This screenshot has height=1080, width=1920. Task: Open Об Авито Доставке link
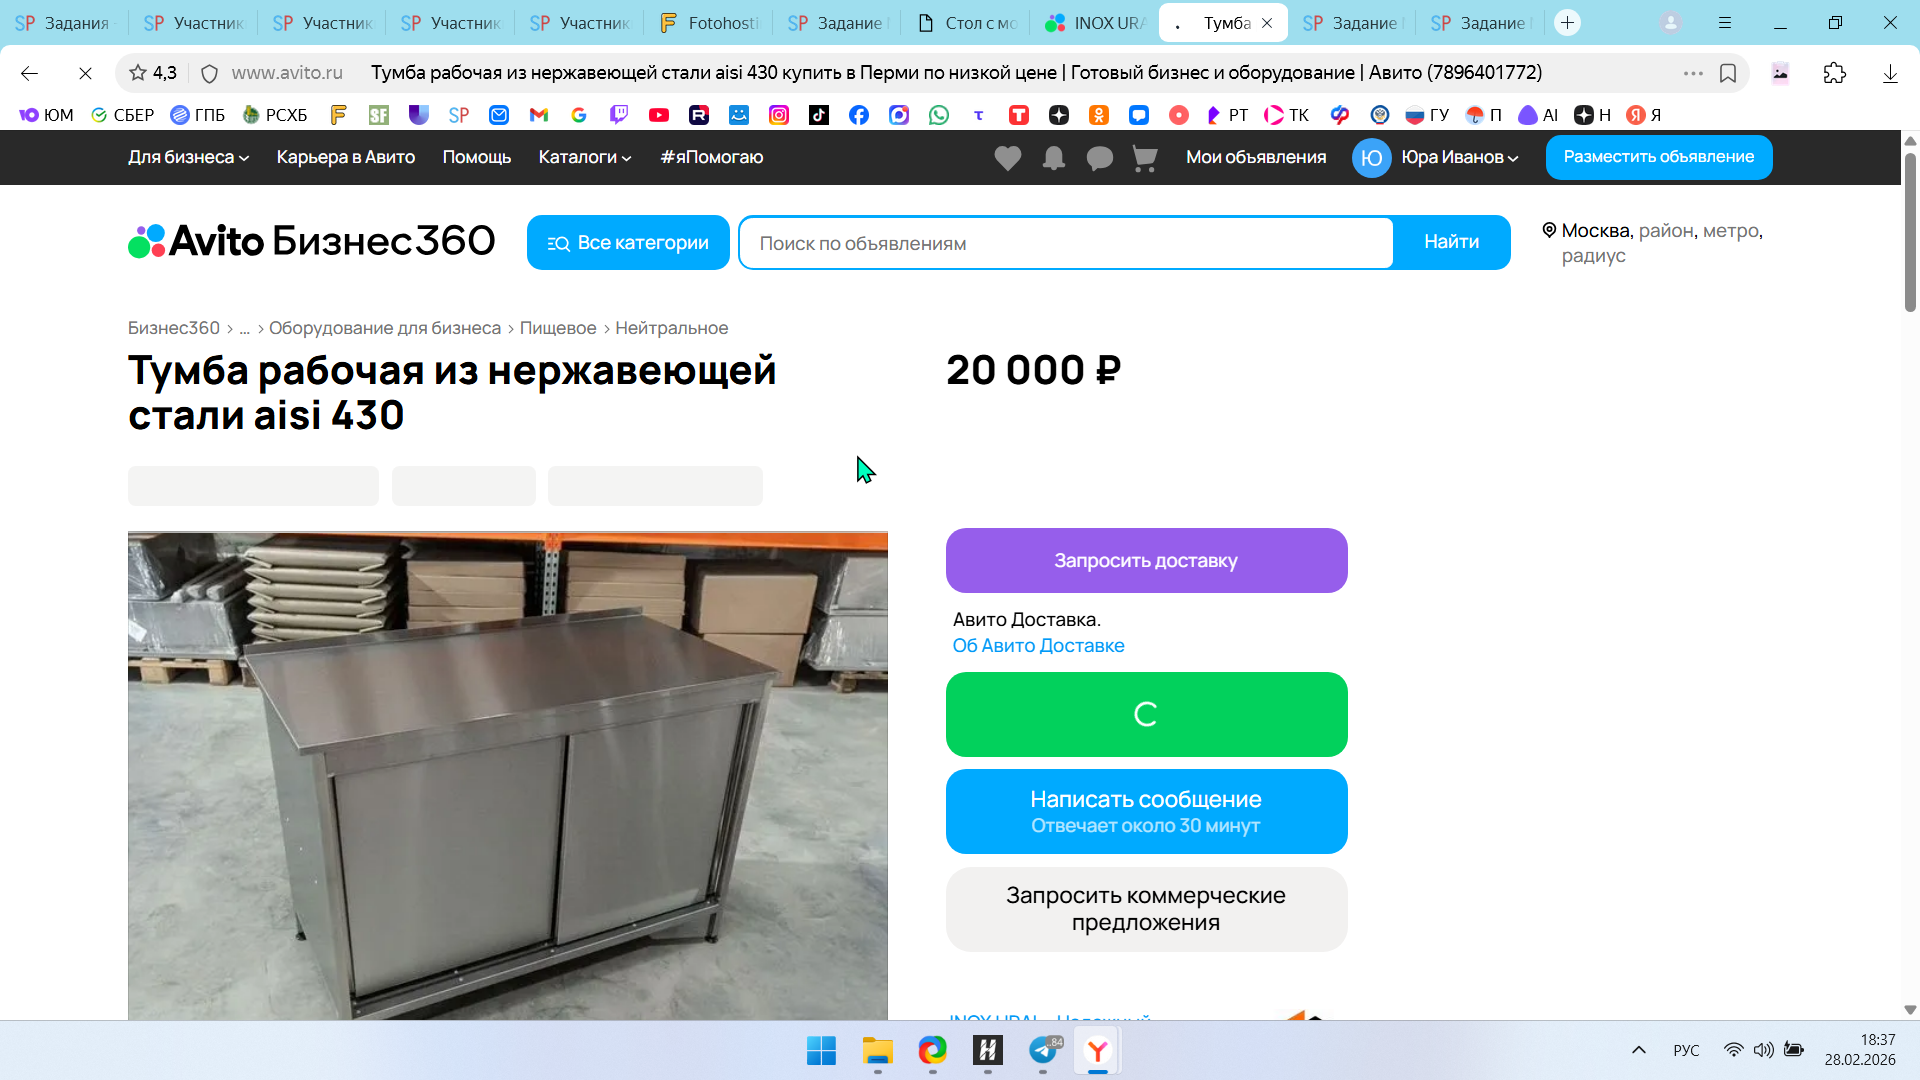click(1038, 646)
